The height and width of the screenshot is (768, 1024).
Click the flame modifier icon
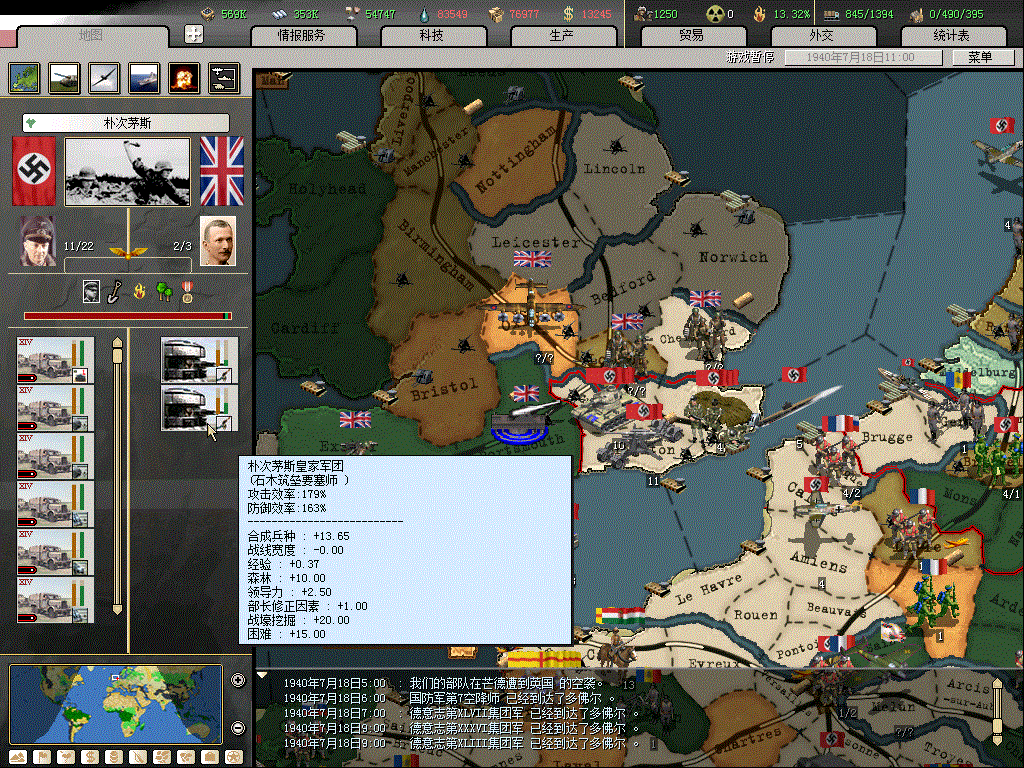tap(139, 291)
